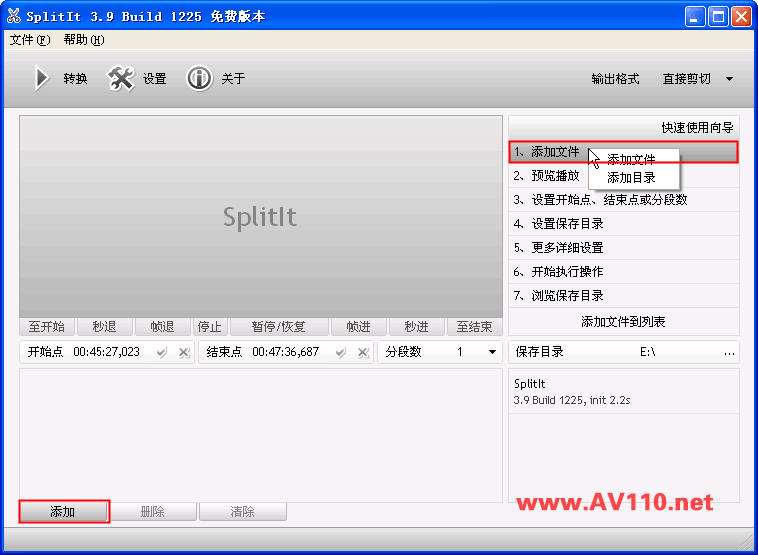
Task: Click the 结束点 time field 00:47:36,687
Action: pos(286,352)
